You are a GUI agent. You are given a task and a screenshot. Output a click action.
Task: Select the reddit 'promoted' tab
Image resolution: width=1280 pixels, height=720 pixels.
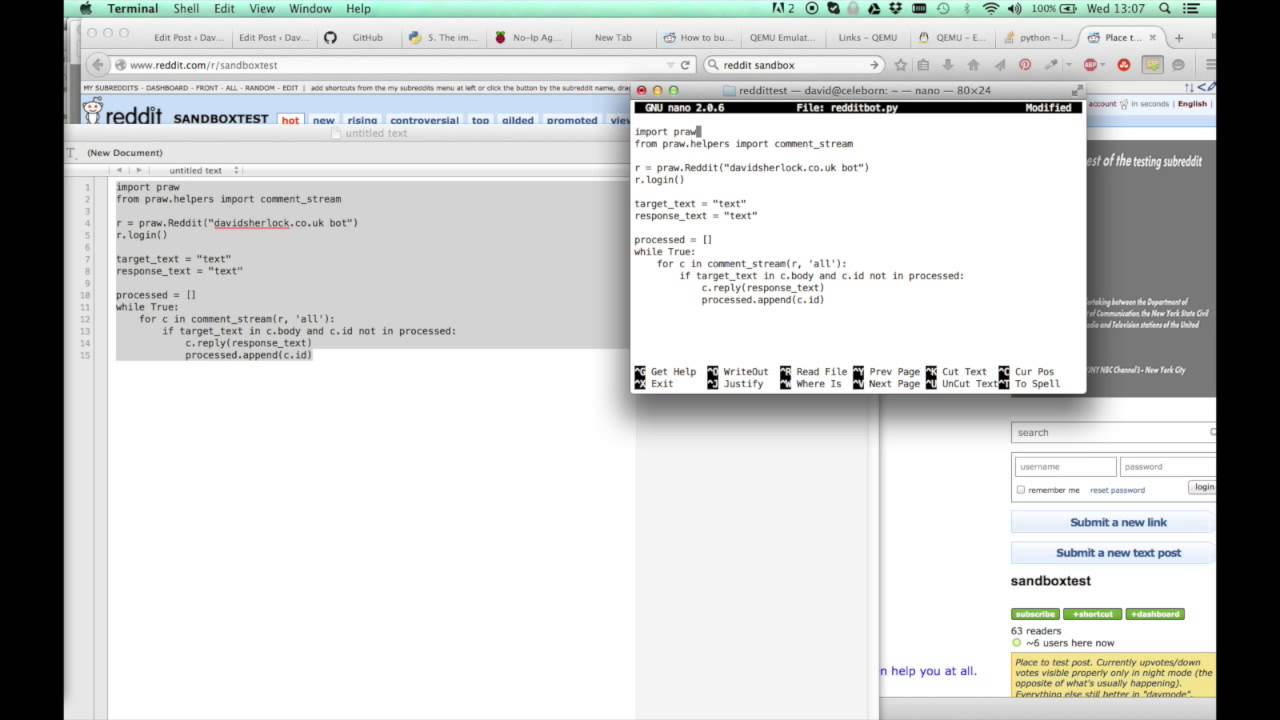(572, 120)
